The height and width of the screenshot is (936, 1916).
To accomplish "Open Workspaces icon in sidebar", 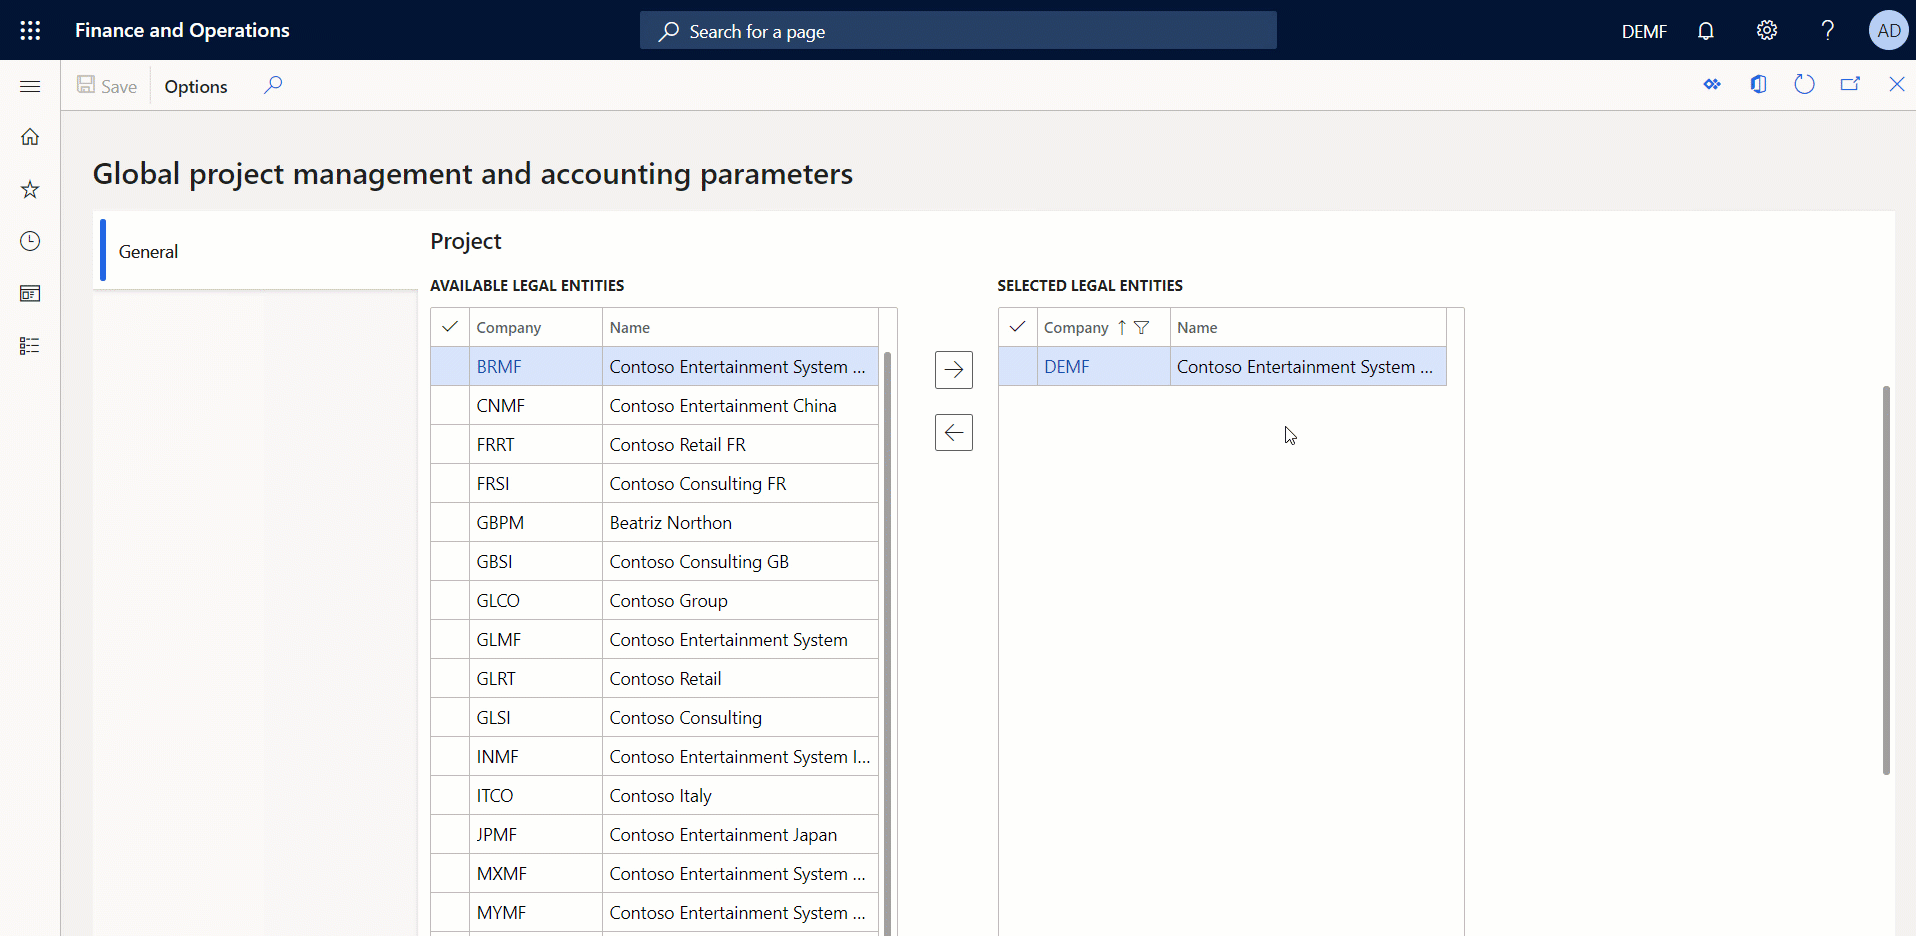I will coord(30,293).
